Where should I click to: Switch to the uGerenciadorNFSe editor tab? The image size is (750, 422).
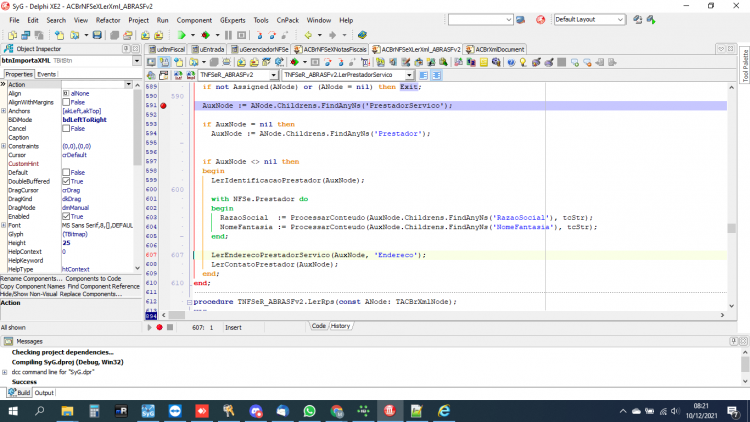click(x=259, y=49)
